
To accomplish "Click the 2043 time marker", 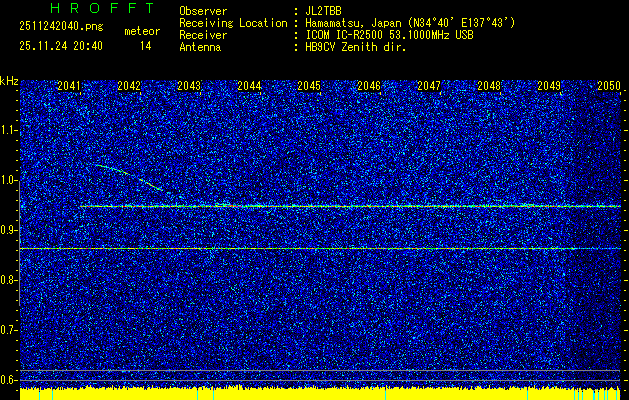I will pos(189,87).
